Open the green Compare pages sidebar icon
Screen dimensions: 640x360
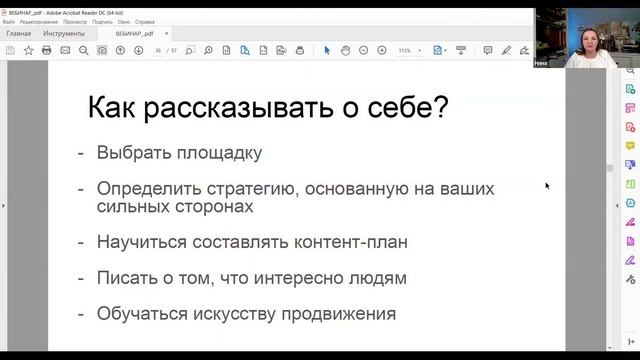(x=630, y=184)
